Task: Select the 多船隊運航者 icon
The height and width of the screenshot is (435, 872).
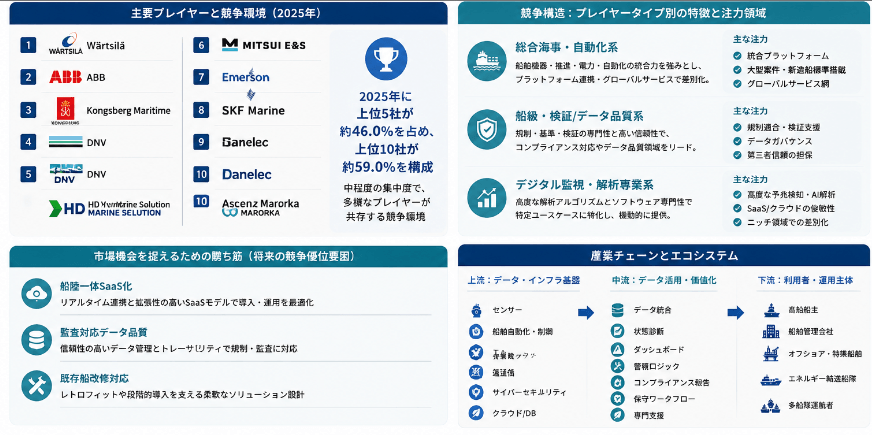Action: (x=771, y=406)
